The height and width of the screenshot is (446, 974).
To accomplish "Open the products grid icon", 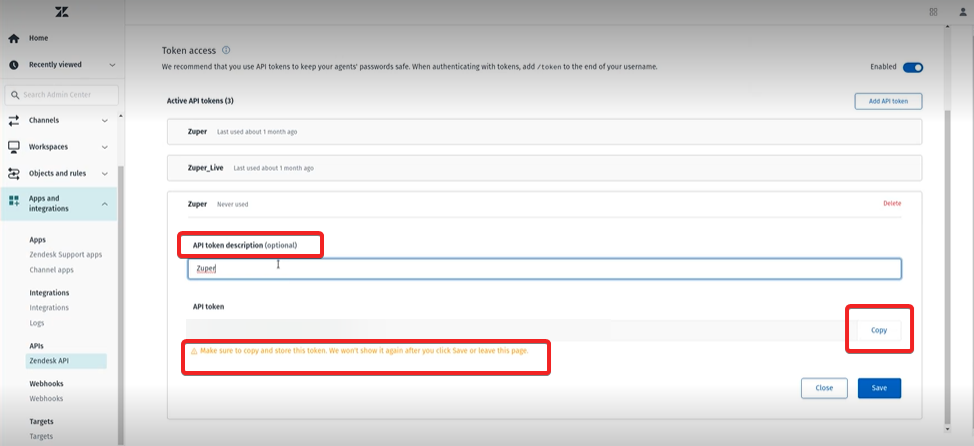I will point(933,12).
